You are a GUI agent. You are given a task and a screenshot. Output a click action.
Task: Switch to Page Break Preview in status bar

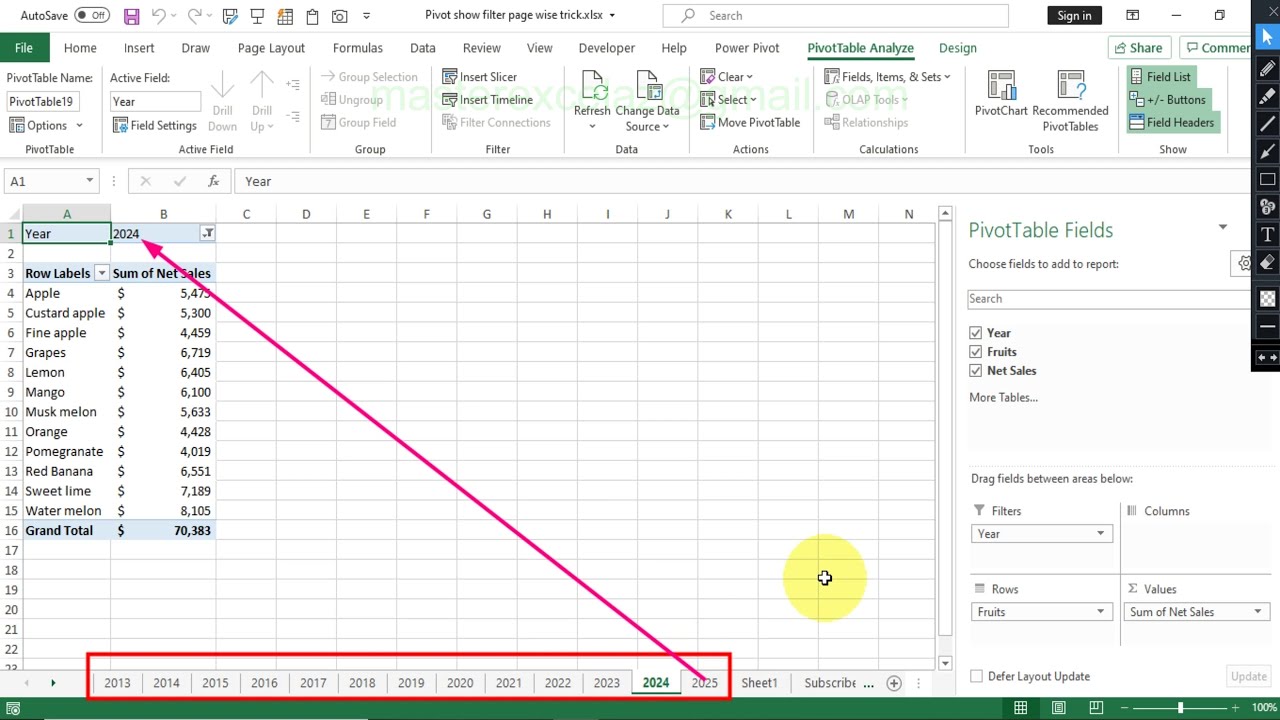point(1096,708)
